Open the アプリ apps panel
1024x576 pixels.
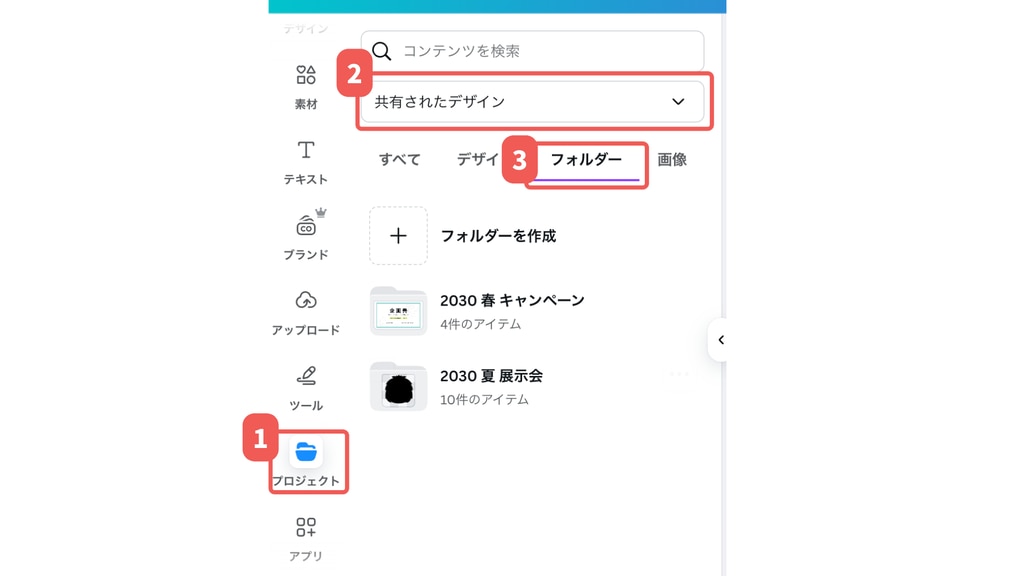[306, 528]
